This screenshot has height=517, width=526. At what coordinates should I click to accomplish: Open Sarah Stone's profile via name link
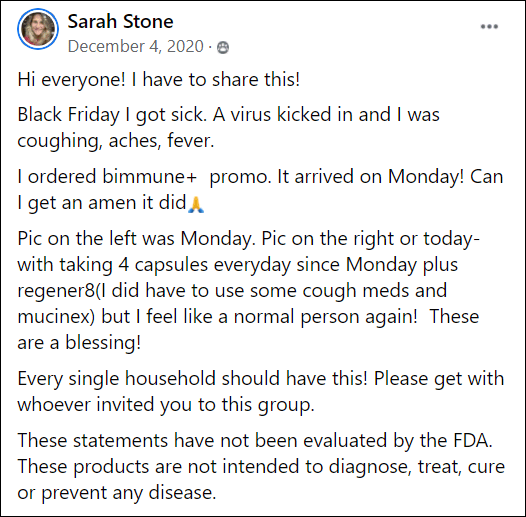tap(120, 21)
